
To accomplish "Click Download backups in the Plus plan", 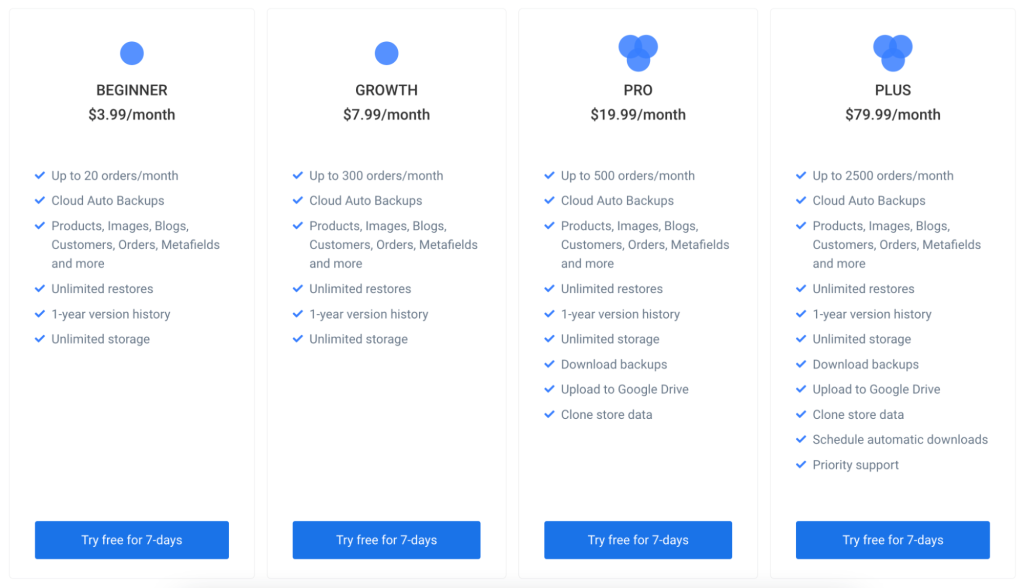I will pyautogui.click(x=865, y=365).
